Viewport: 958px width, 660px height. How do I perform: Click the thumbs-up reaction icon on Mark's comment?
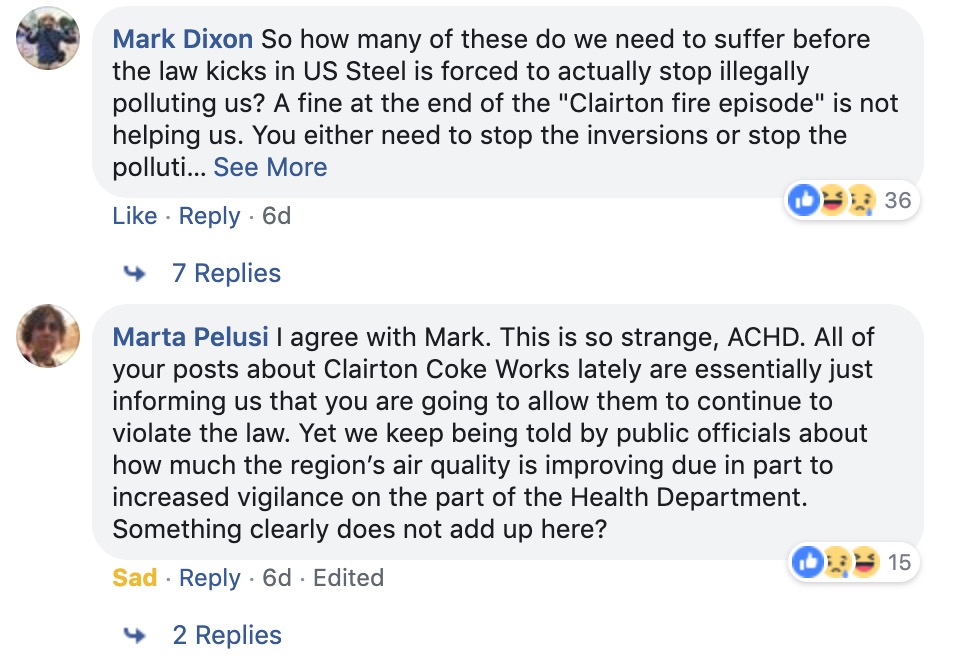pos(804,200)
